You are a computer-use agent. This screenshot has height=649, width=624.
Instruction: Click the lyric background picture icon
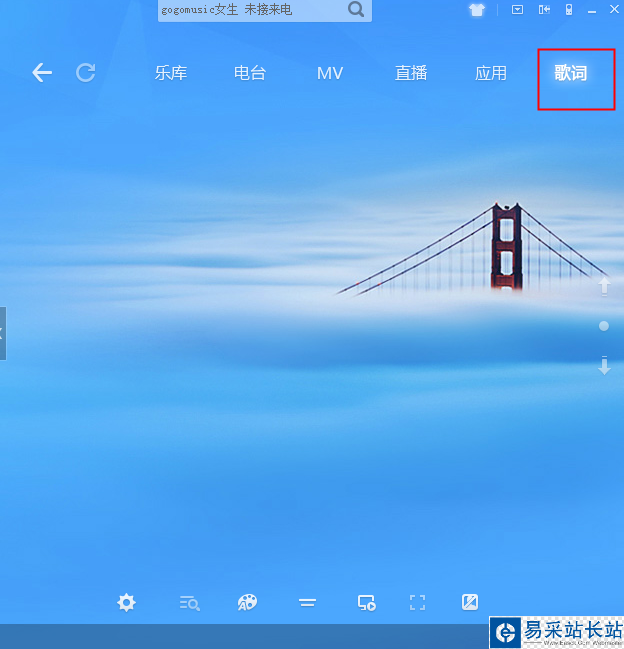pyautogui.click(x=470, y=602)
